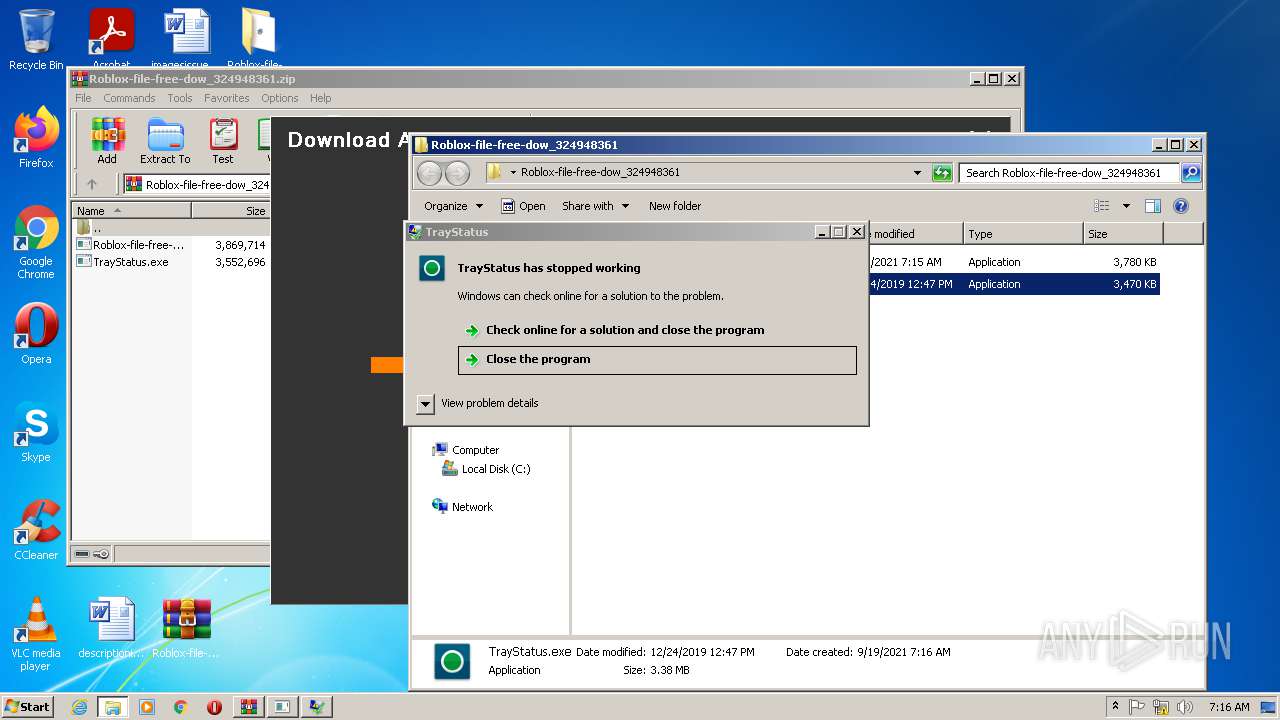Open the WinRAR File menu
The height and width of the screenshot is (720, 1280).
pyautogui.click(x=83, y=98)
